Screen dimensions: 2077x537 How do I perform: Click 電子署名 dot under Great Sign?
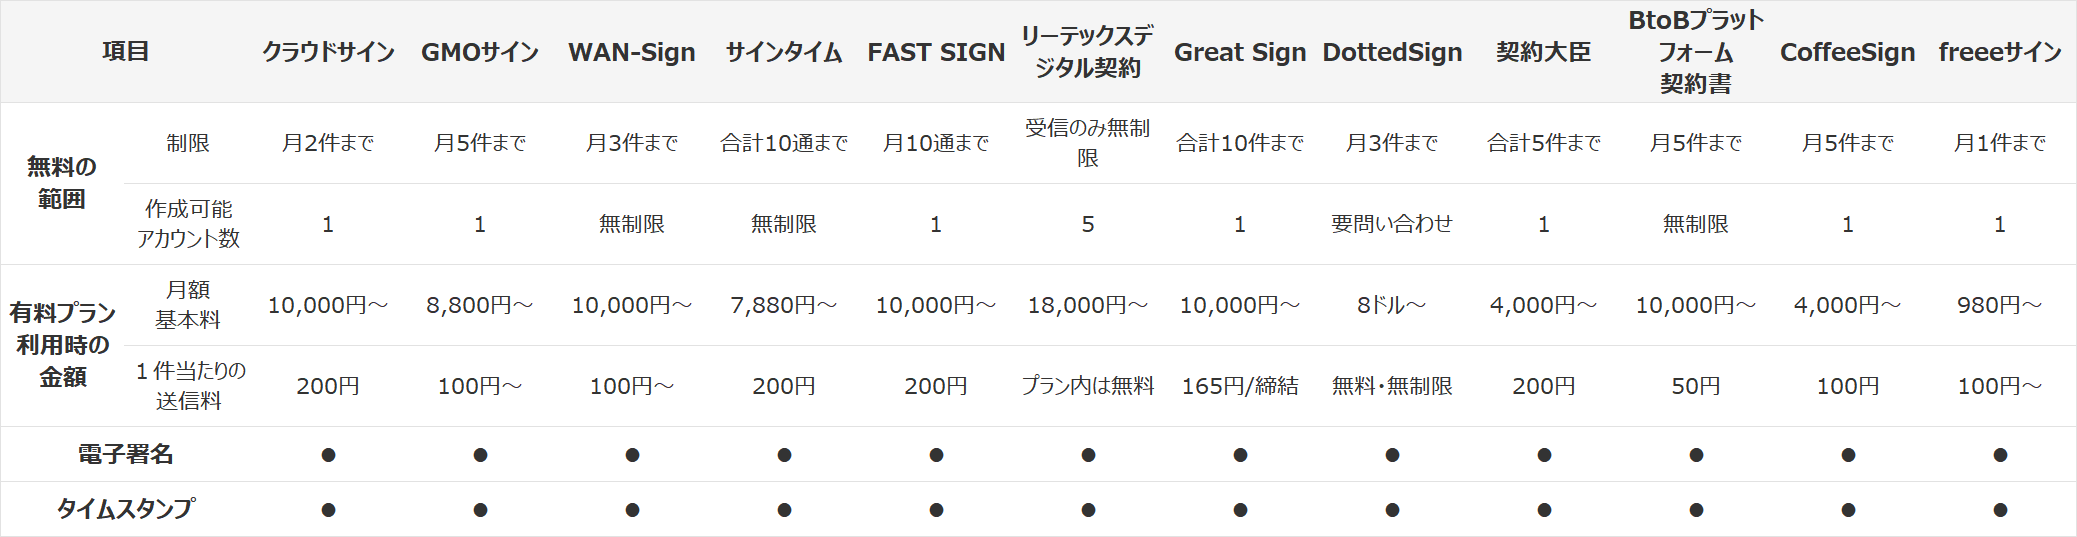point(1240,455)
